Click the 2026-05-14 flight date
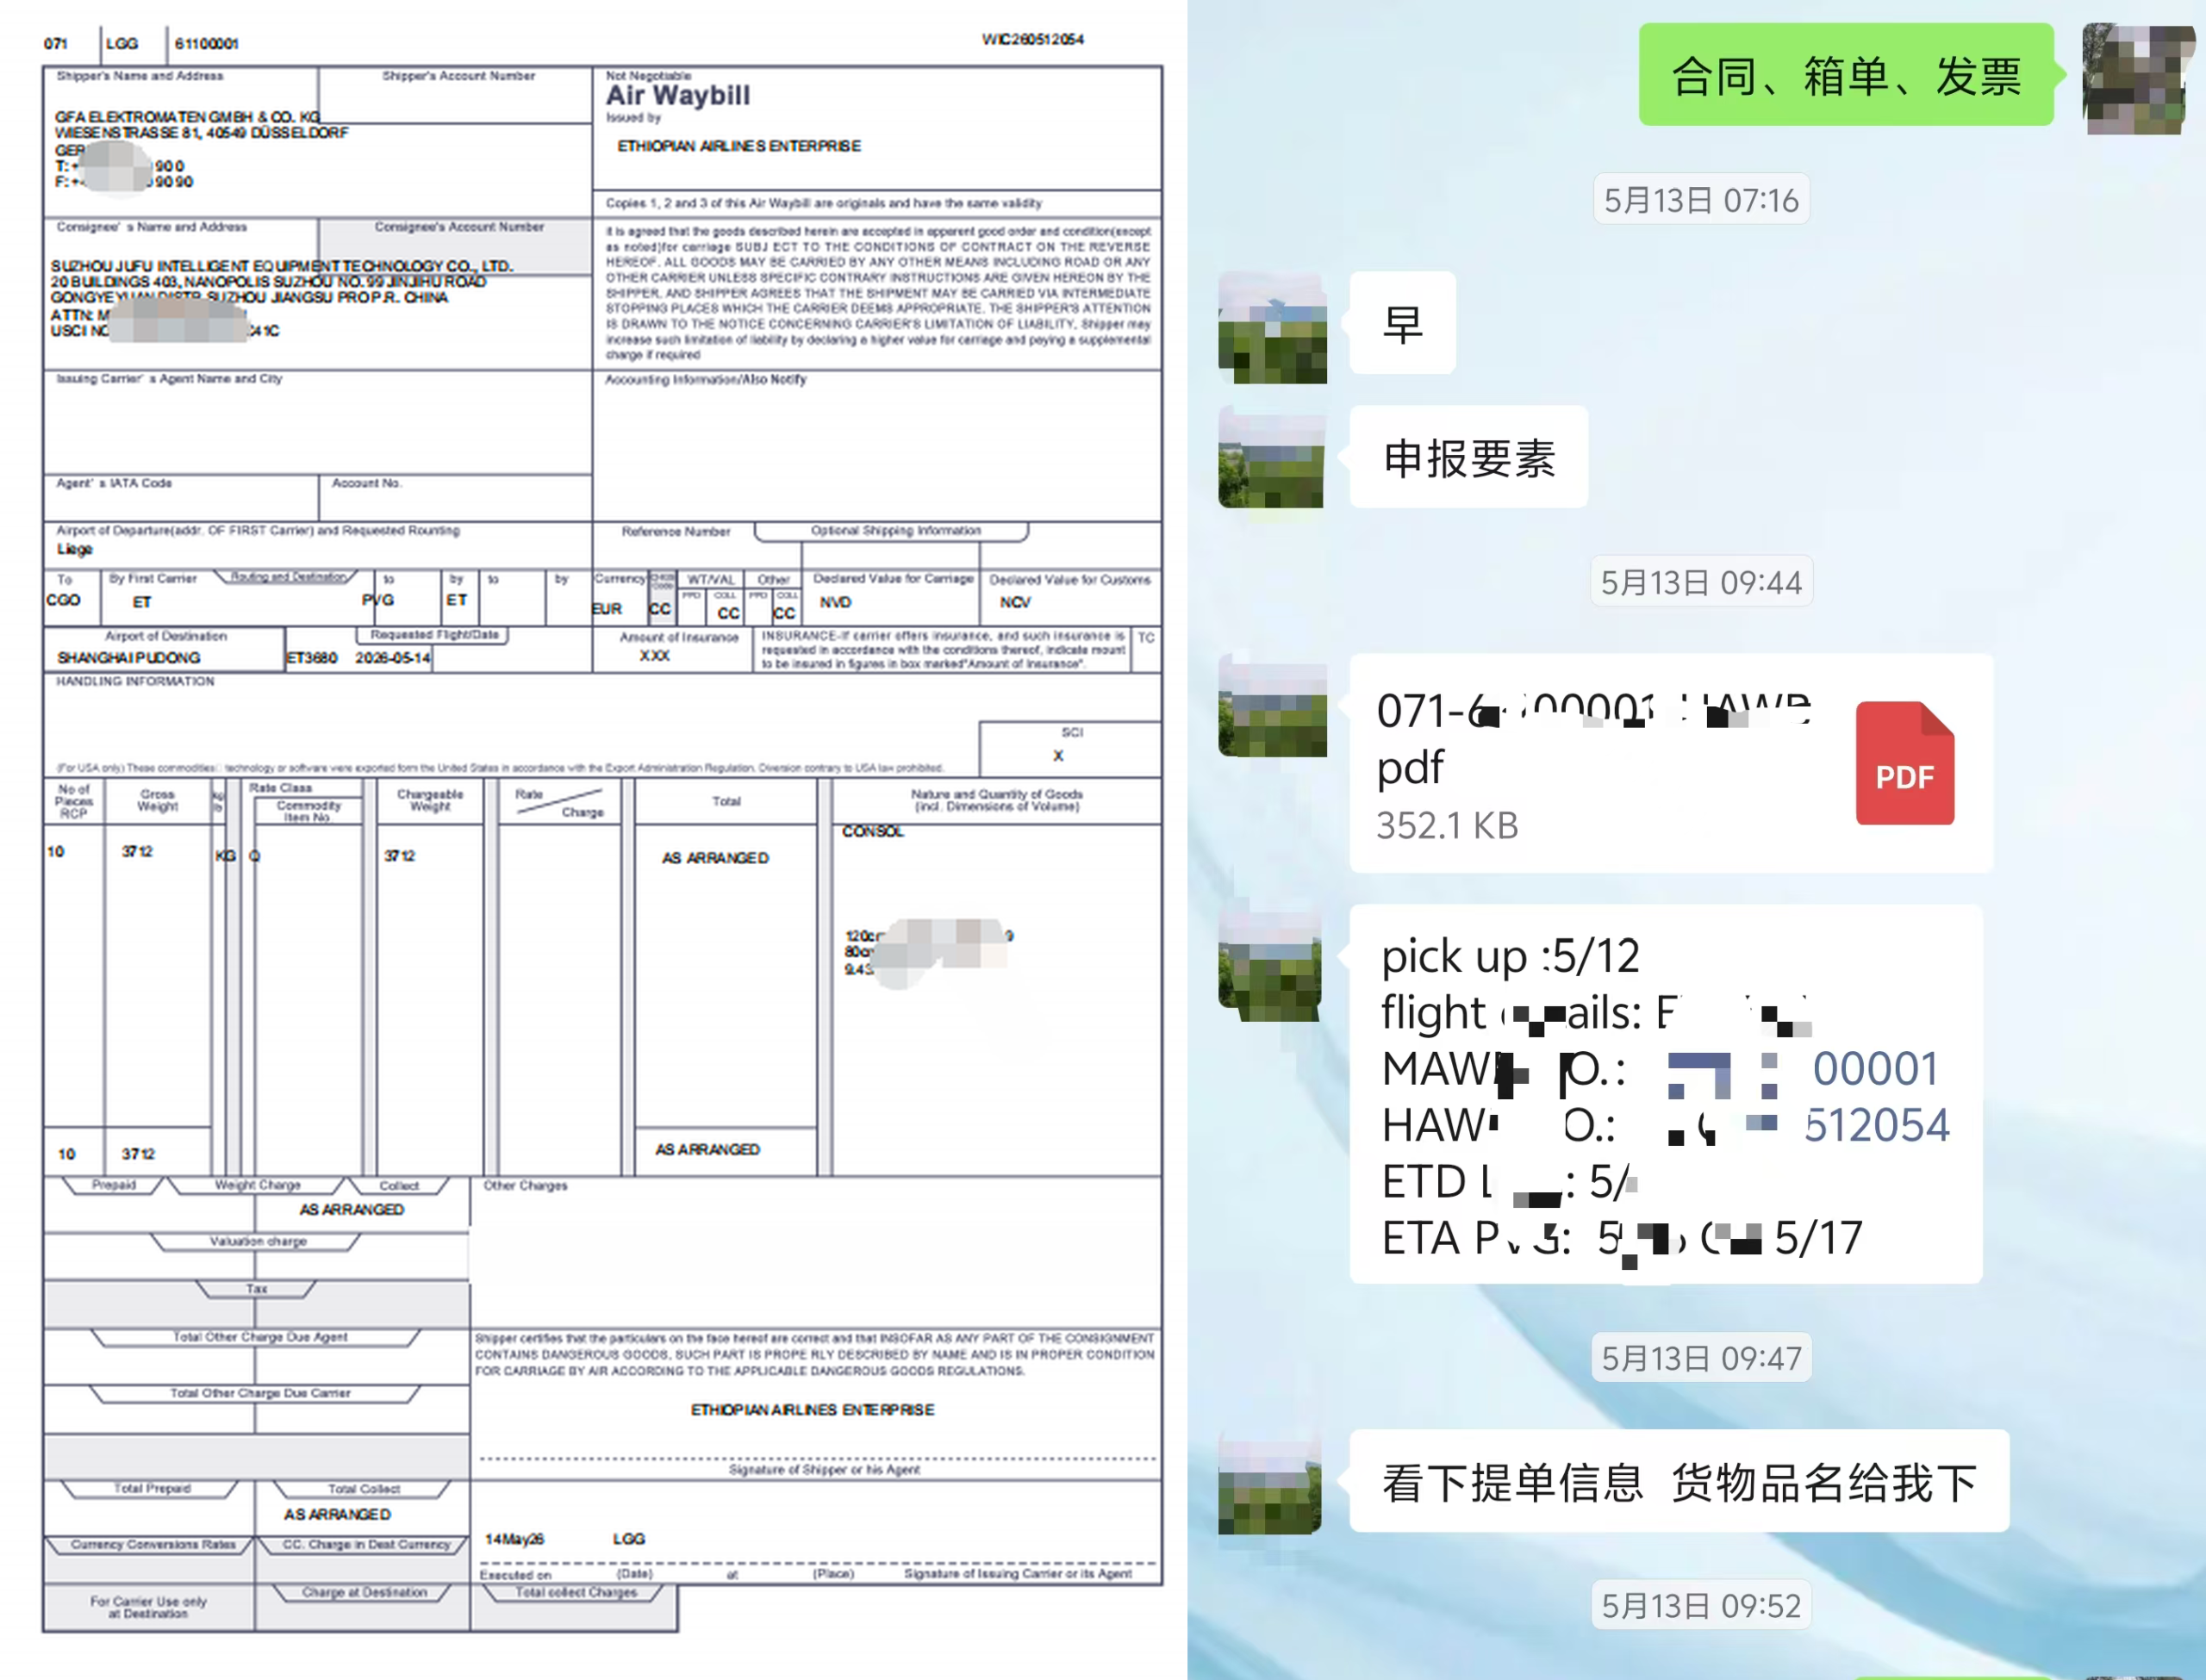The height and width of the screenshot is (1680, 2206). pyautogui.click(x=393, y=657)
